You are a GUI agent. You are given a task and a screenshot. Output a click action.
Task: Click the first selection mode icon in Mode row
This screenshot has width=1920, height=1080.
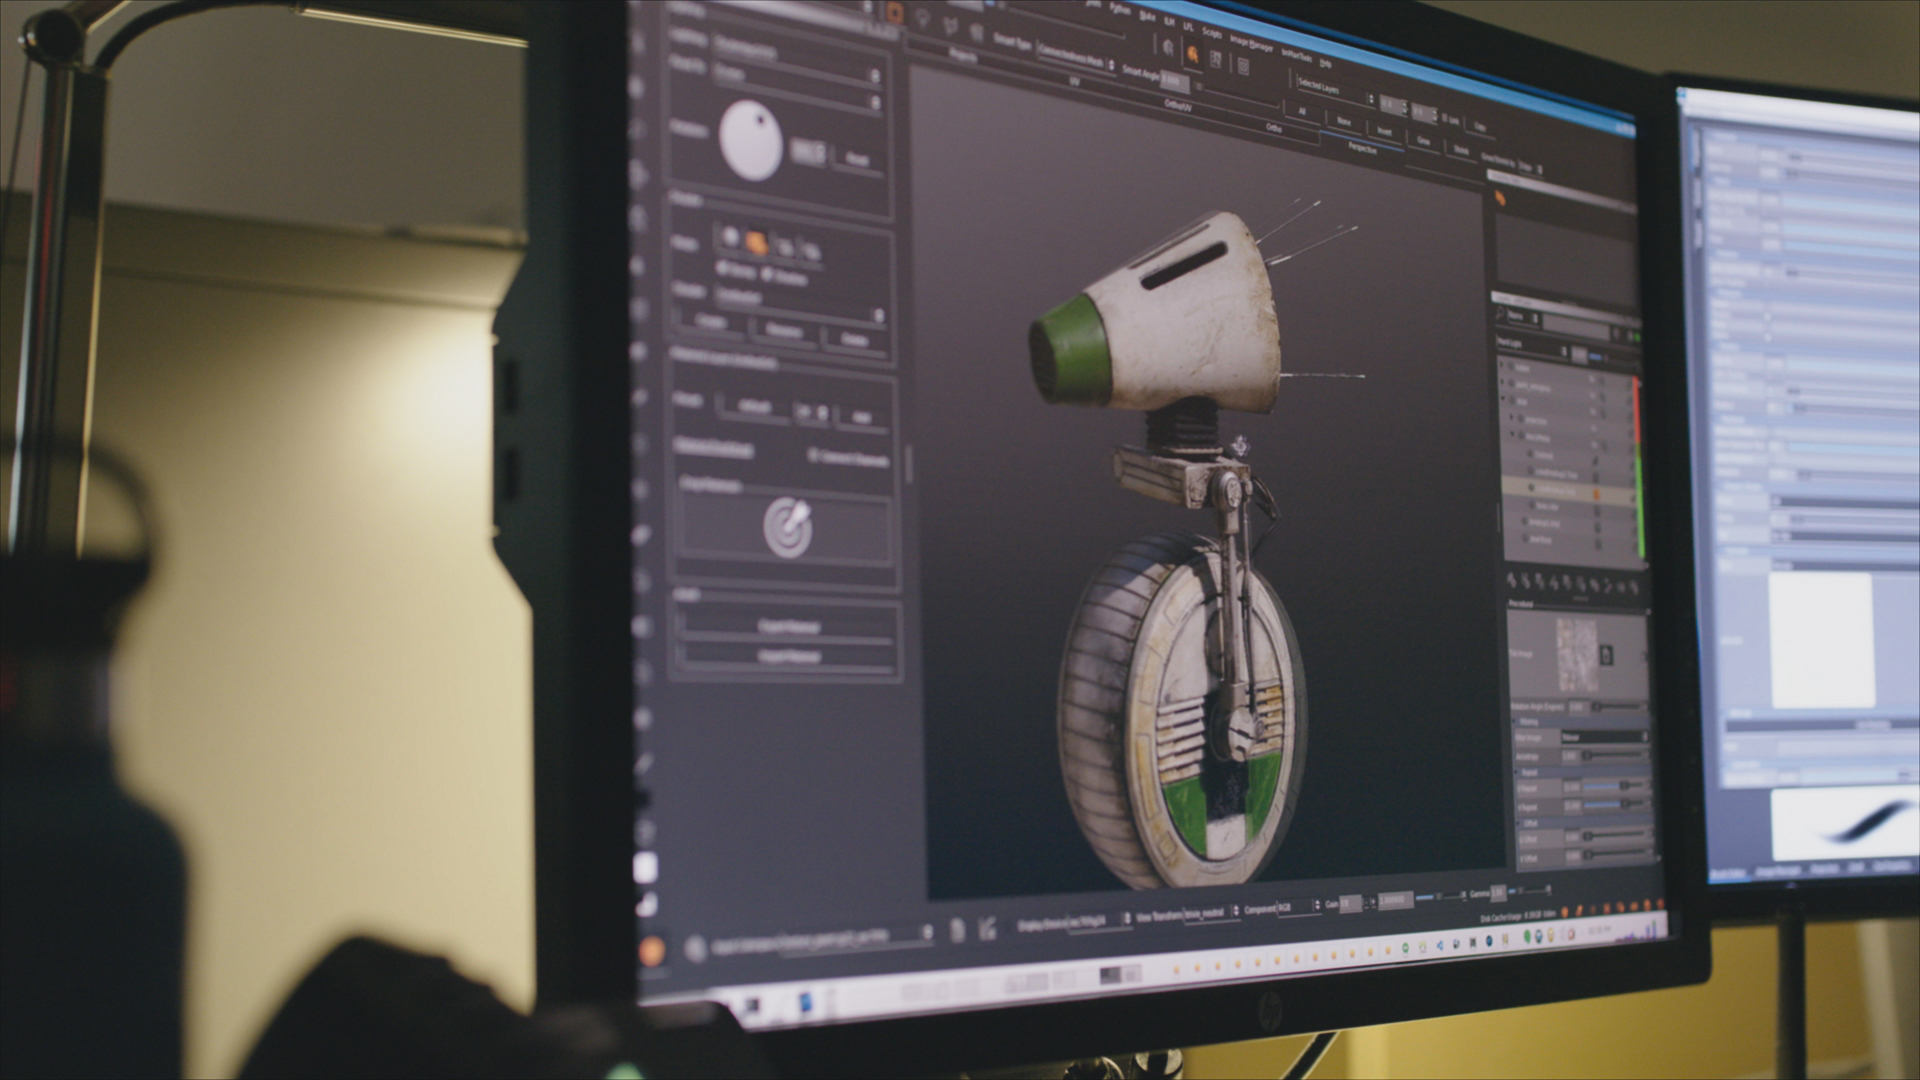(730, 238)
